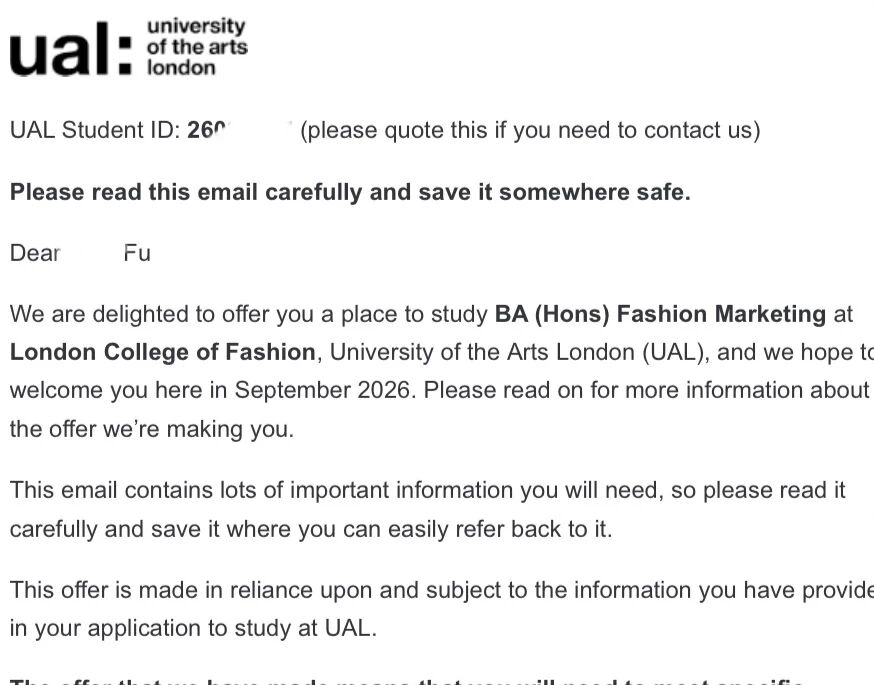Click the bold 'London College of Fashion' text

(163, 352)
